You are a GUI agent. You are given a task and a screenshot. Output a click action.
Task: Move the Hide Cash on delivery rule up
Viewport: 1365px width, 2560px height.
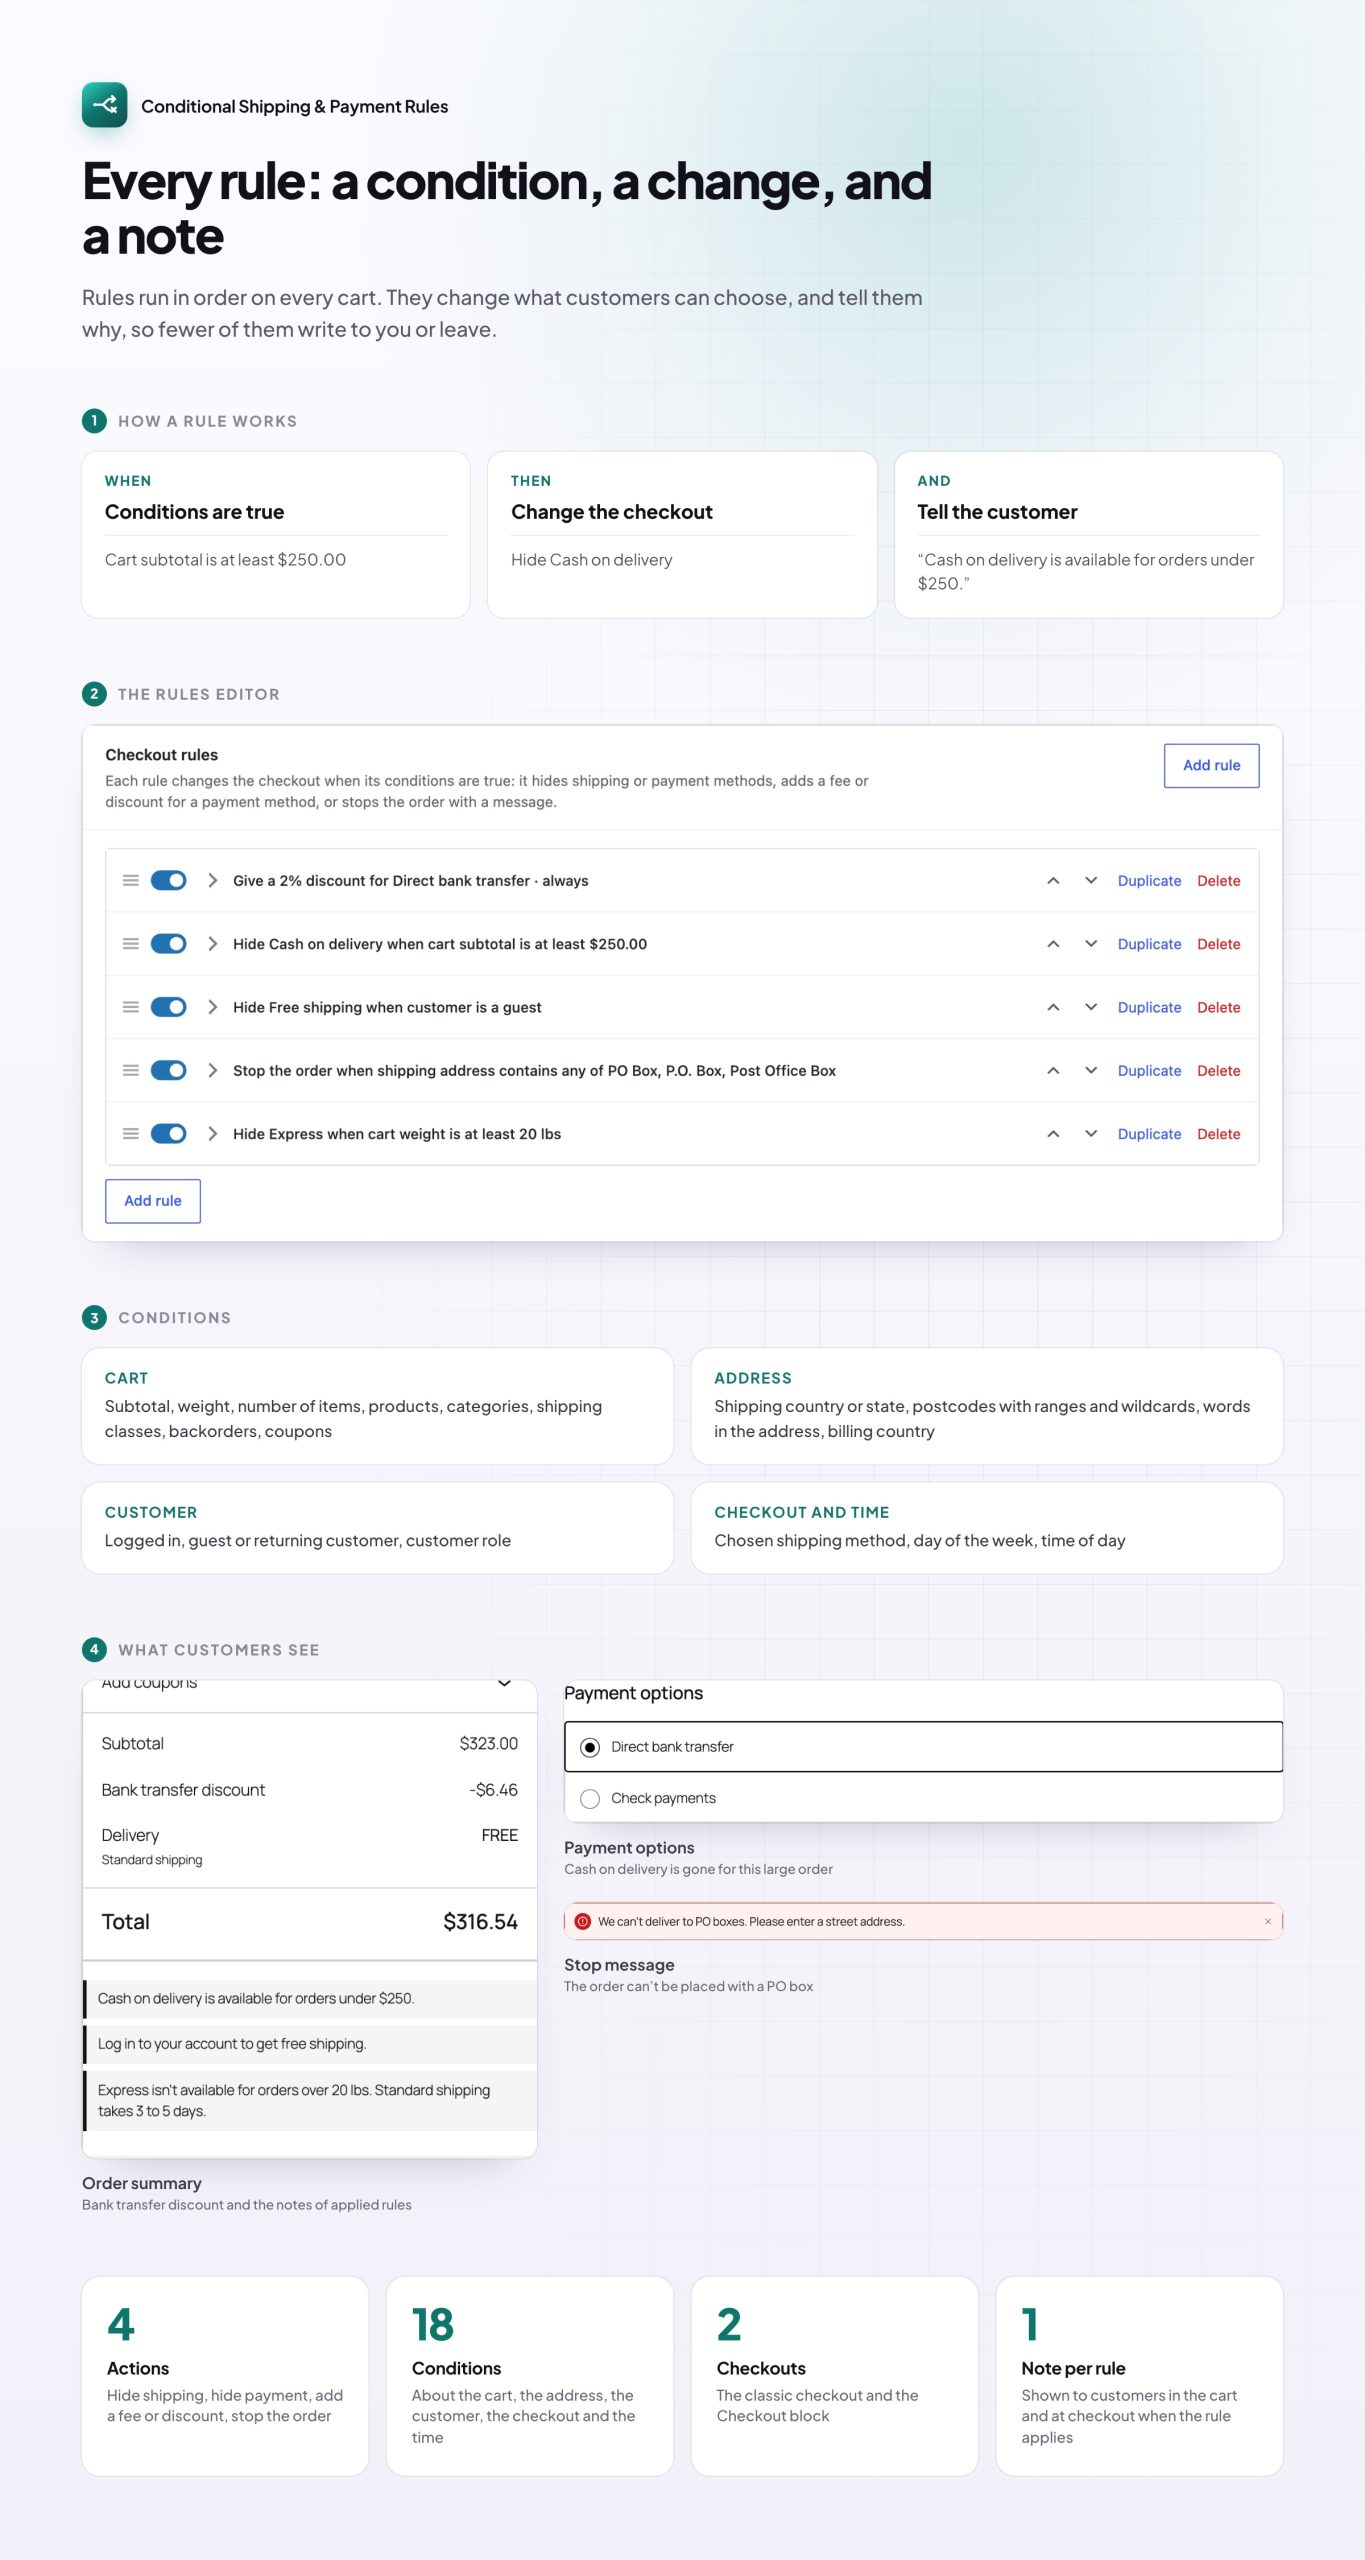(x=1053, y=943)
